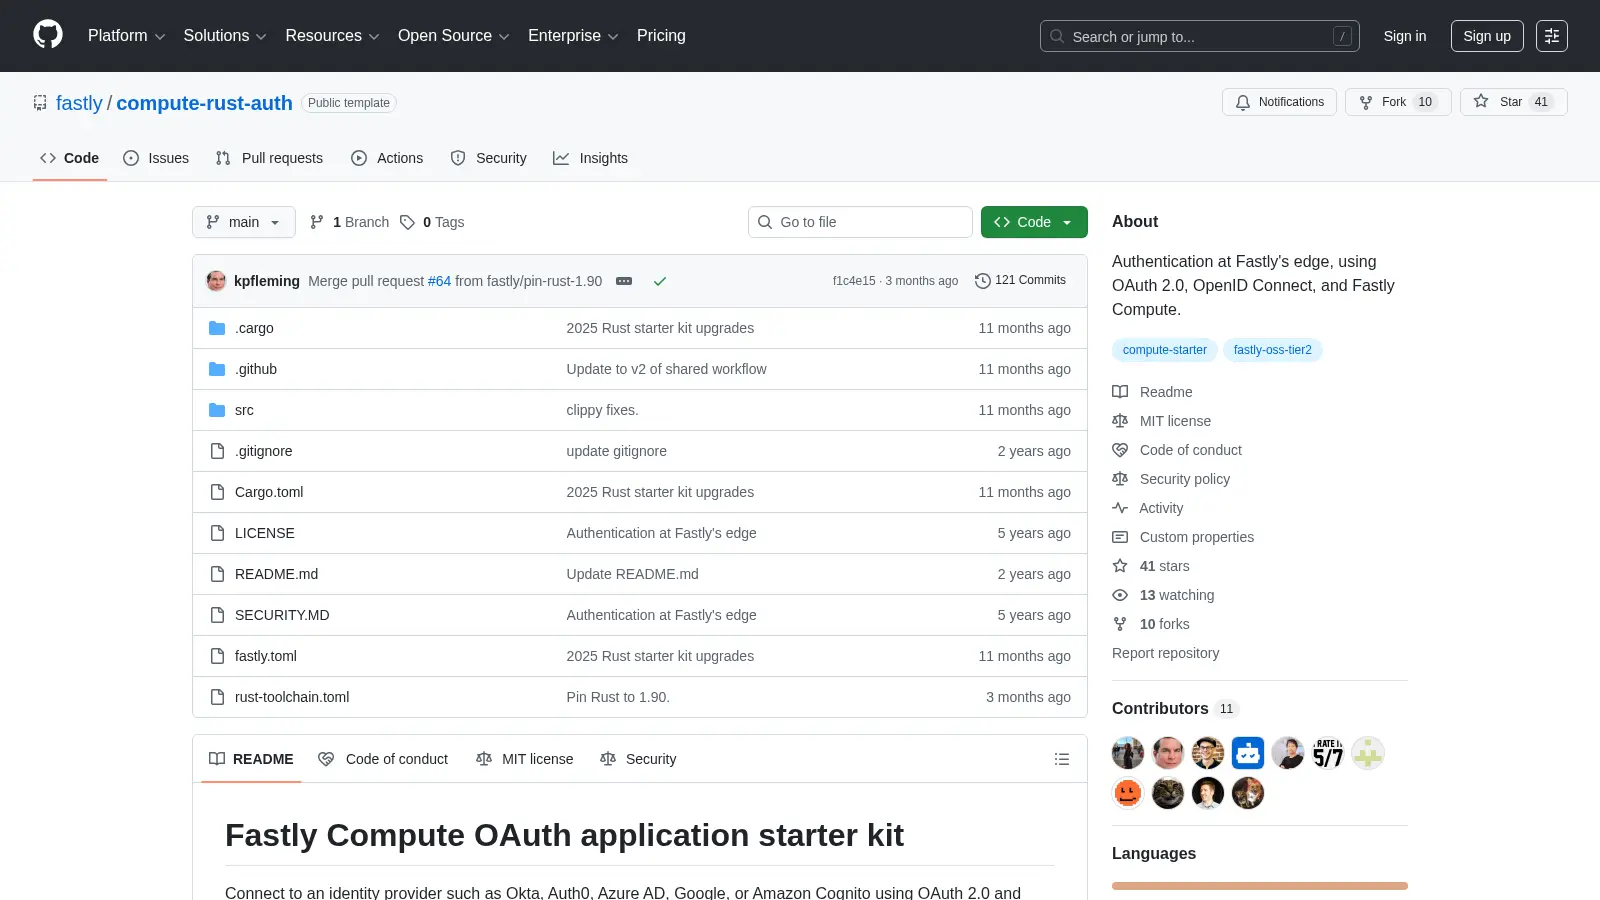Open first contributor avatar

(1128, 753)
